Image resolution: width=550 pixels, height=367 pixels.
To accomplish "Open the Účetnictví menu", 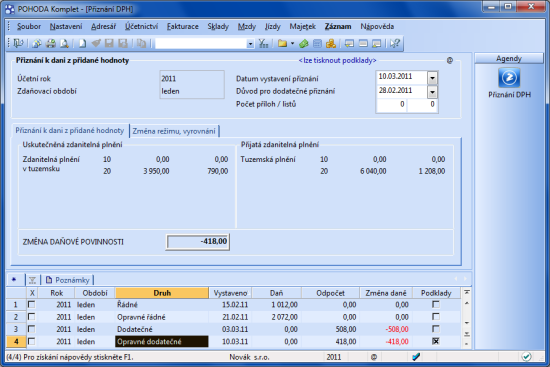I will (x=141, y=26).
